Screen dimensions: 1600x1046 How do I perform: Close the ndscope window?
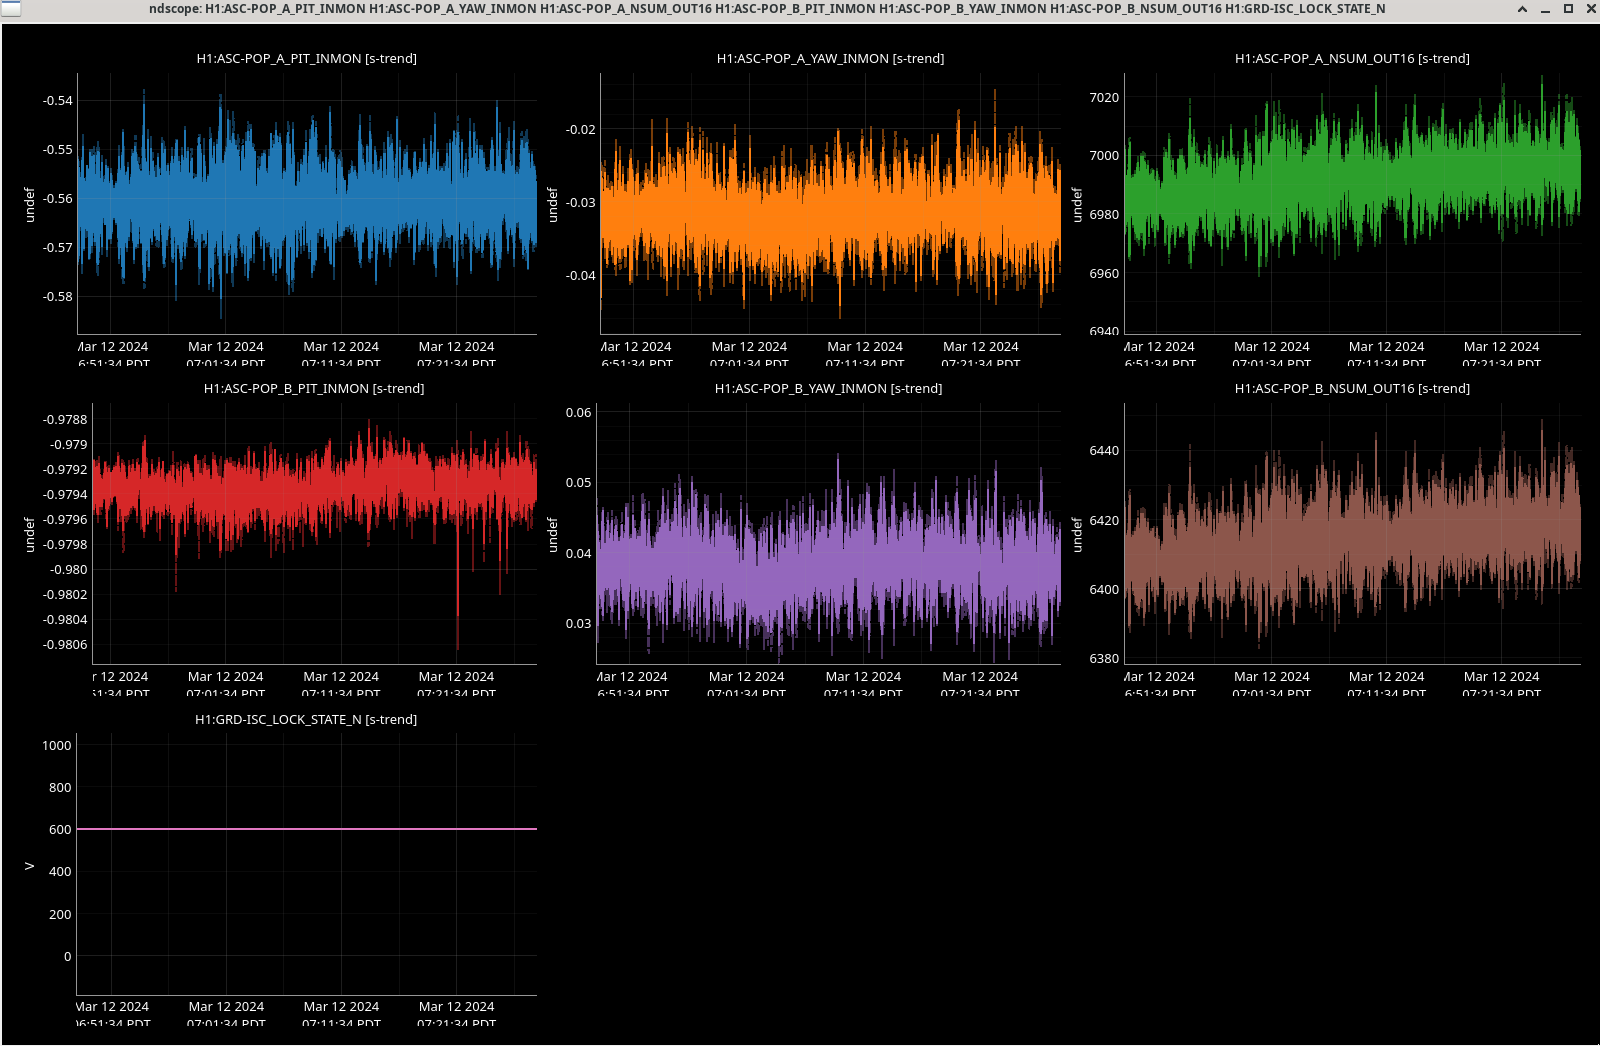tap(1591, 9)
